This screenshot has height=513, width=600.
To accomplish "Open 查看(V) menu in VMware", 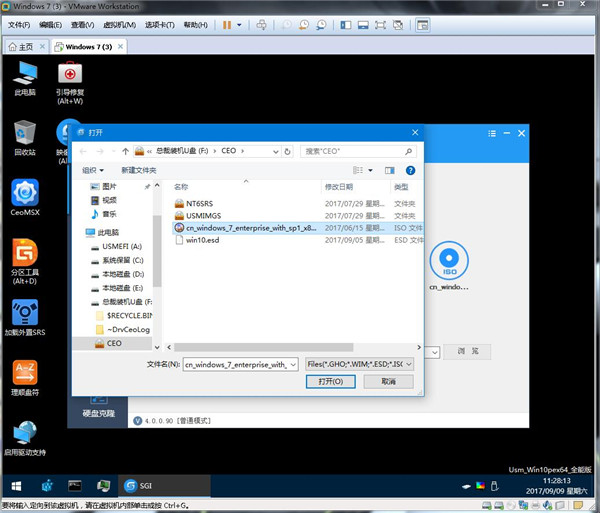I will 82,25.
